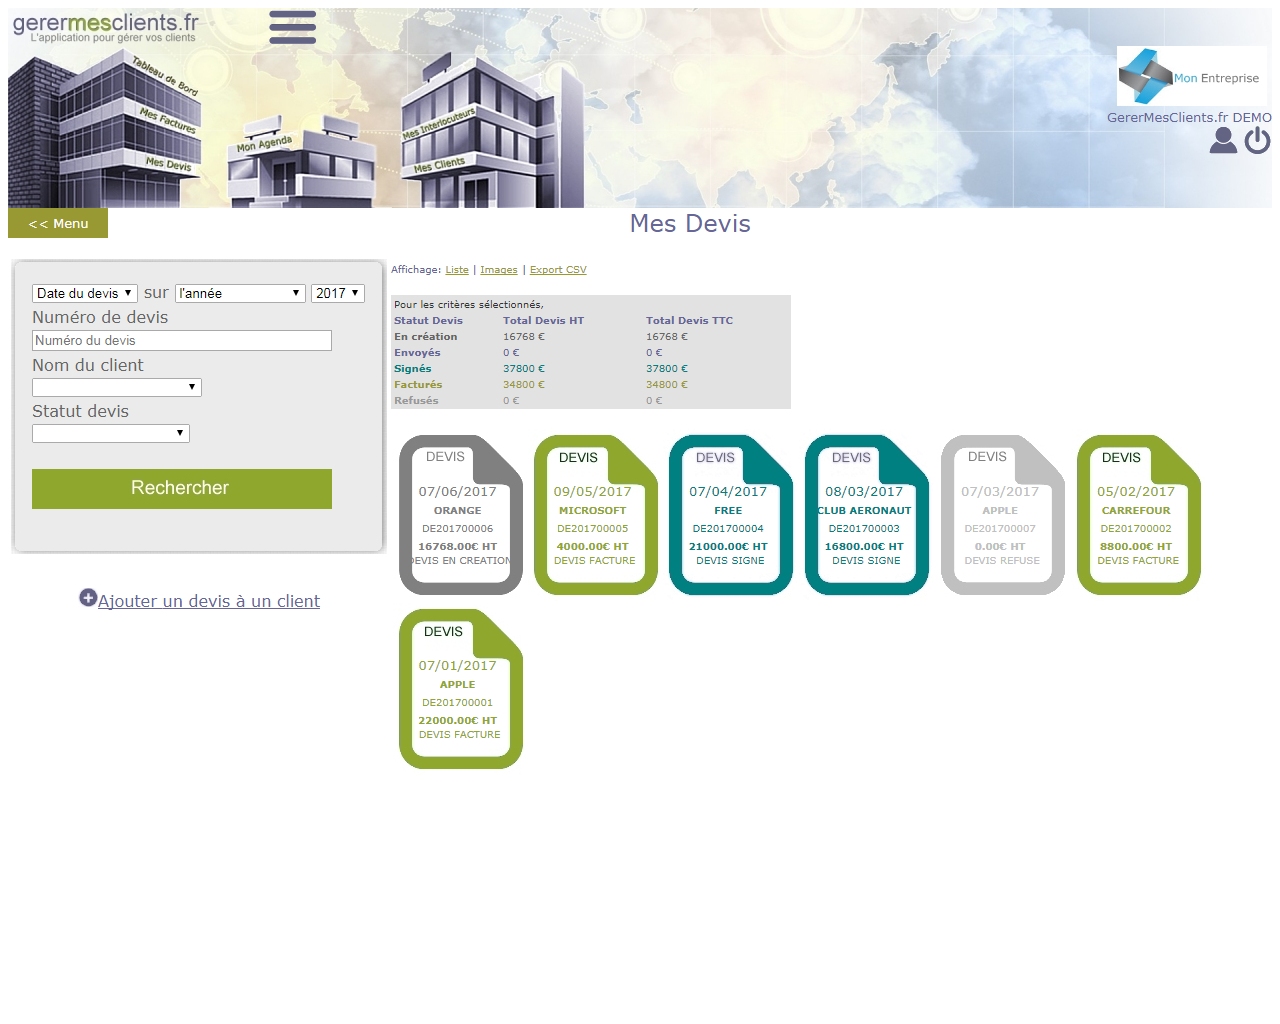Click the Mes Devis page title

690,224
